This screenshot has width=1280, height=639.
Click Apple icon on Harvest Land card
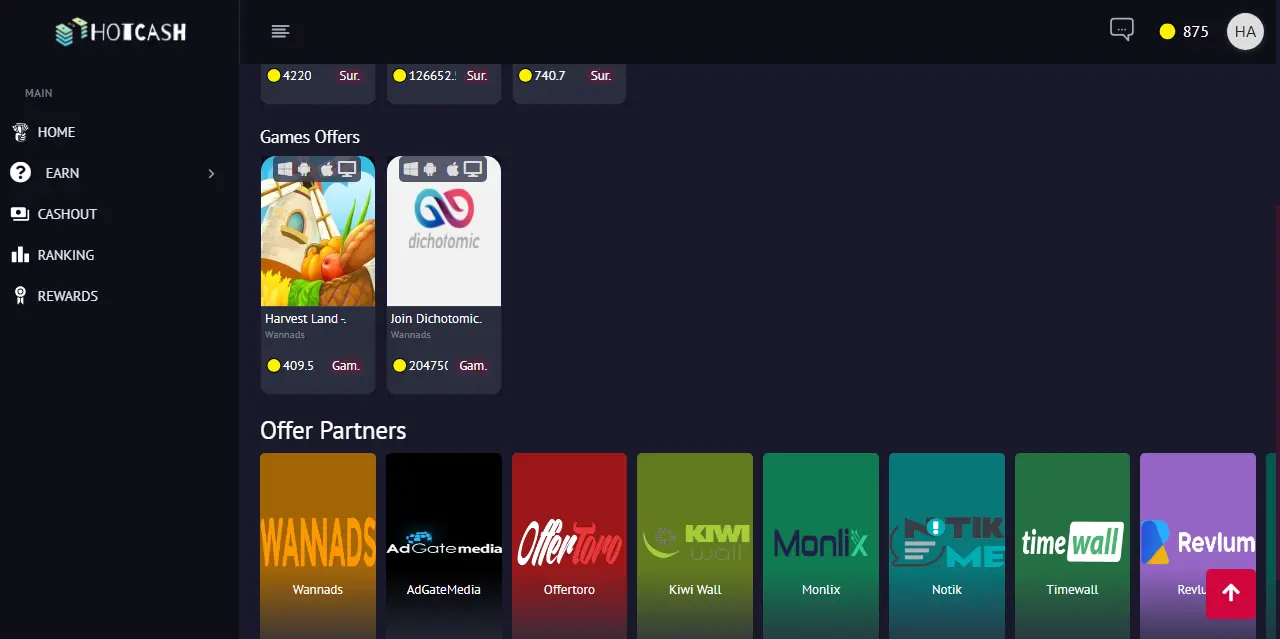[x=326, y=169]
